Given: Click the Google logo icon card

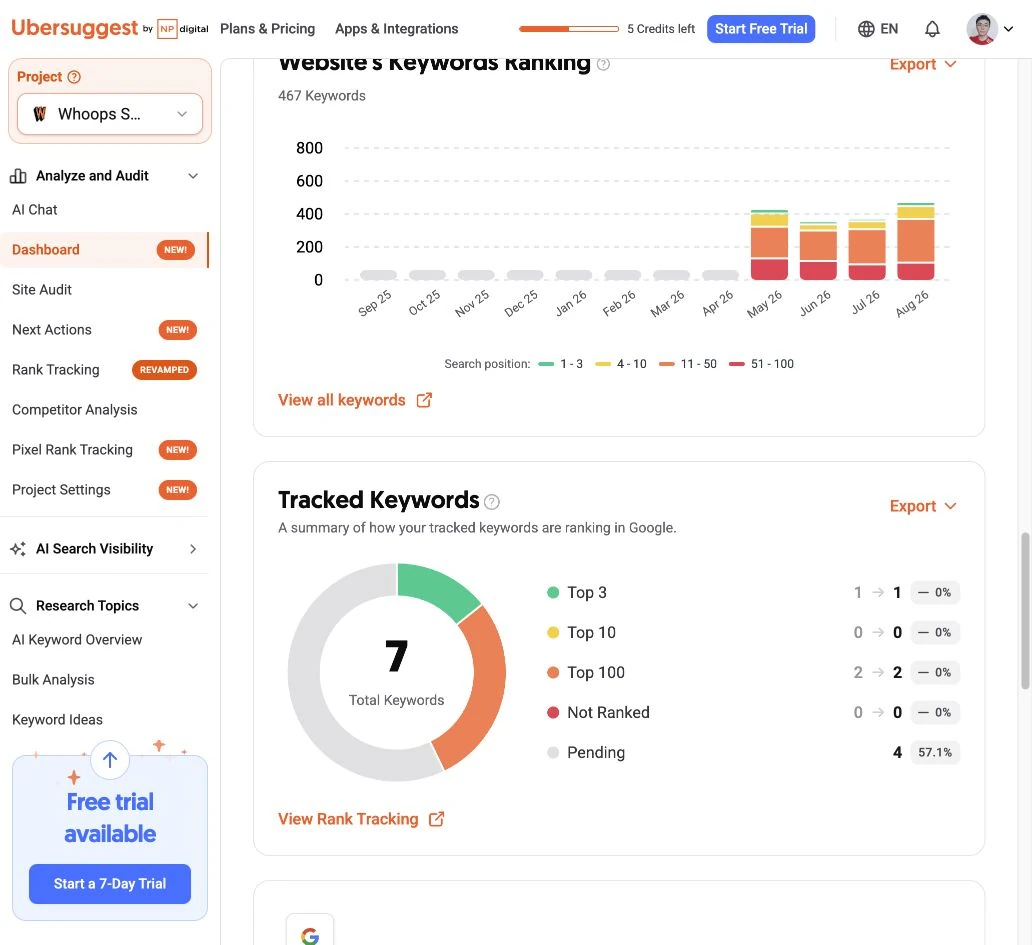Looking at the screenshot, I should tap(310, 930).
